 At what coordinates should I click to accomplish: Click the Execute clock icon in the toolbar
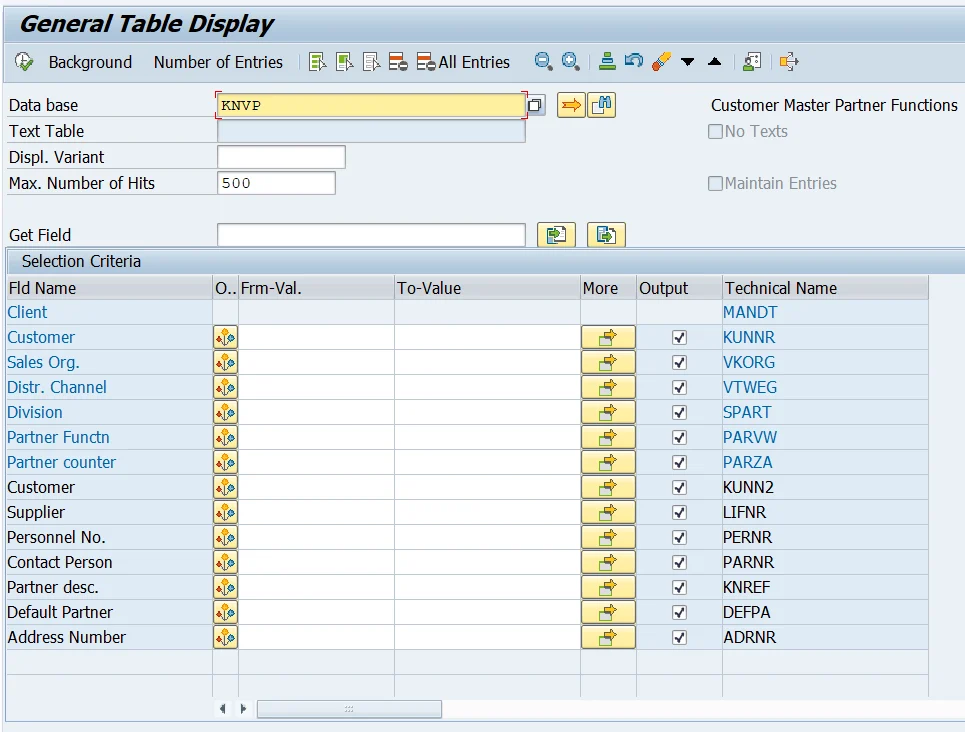click(x=23, y=62)
